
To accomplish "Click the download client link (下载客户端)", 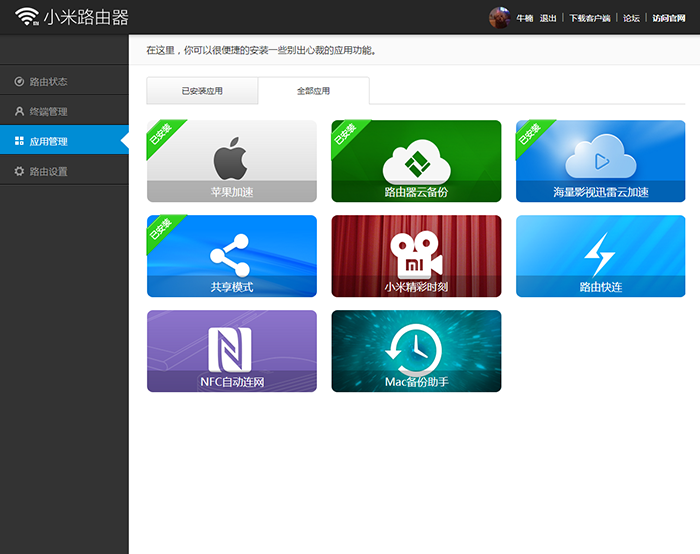I will click(x=590, y=18).
